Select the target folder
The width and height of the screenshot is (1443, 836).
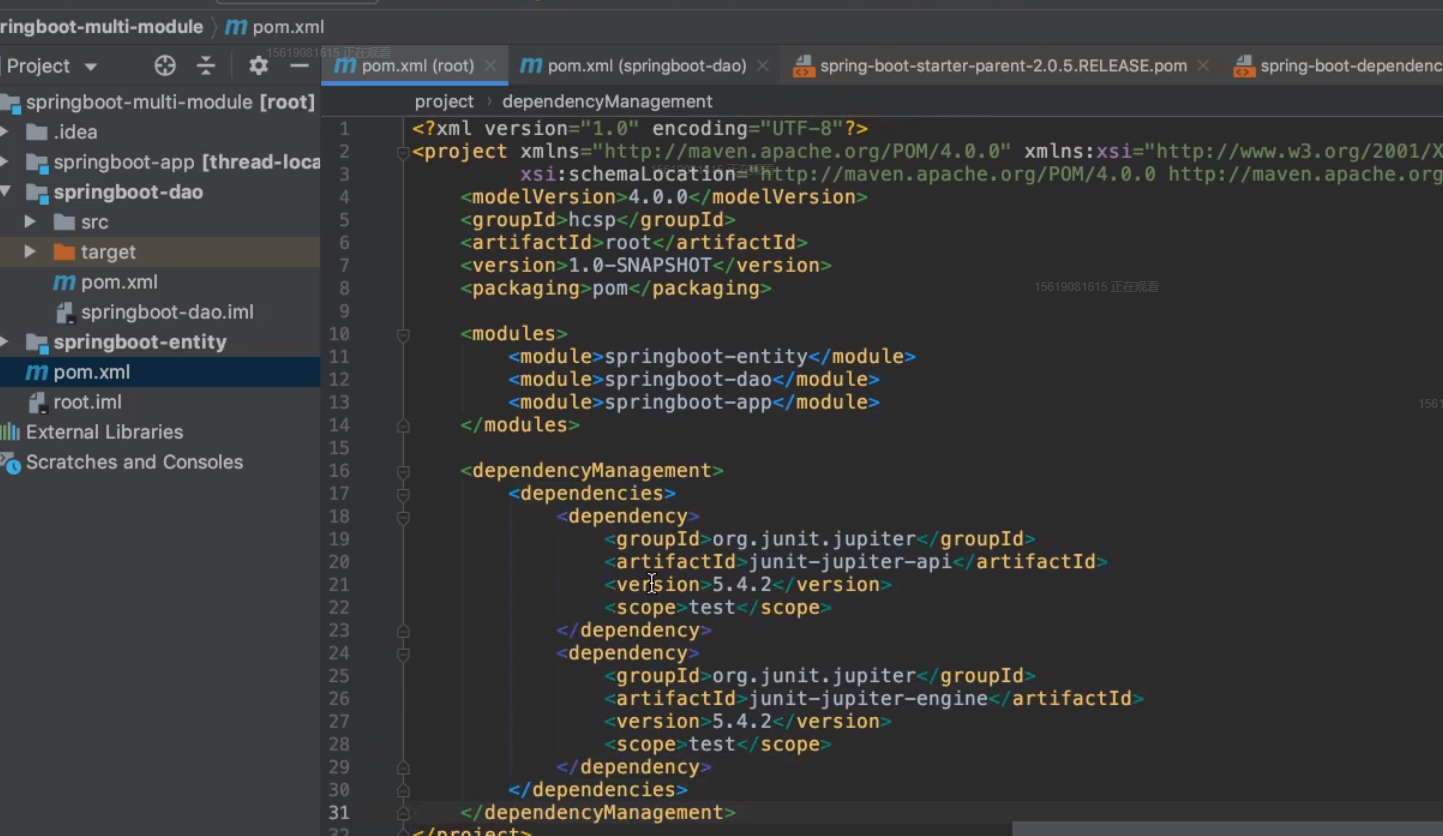108,252
